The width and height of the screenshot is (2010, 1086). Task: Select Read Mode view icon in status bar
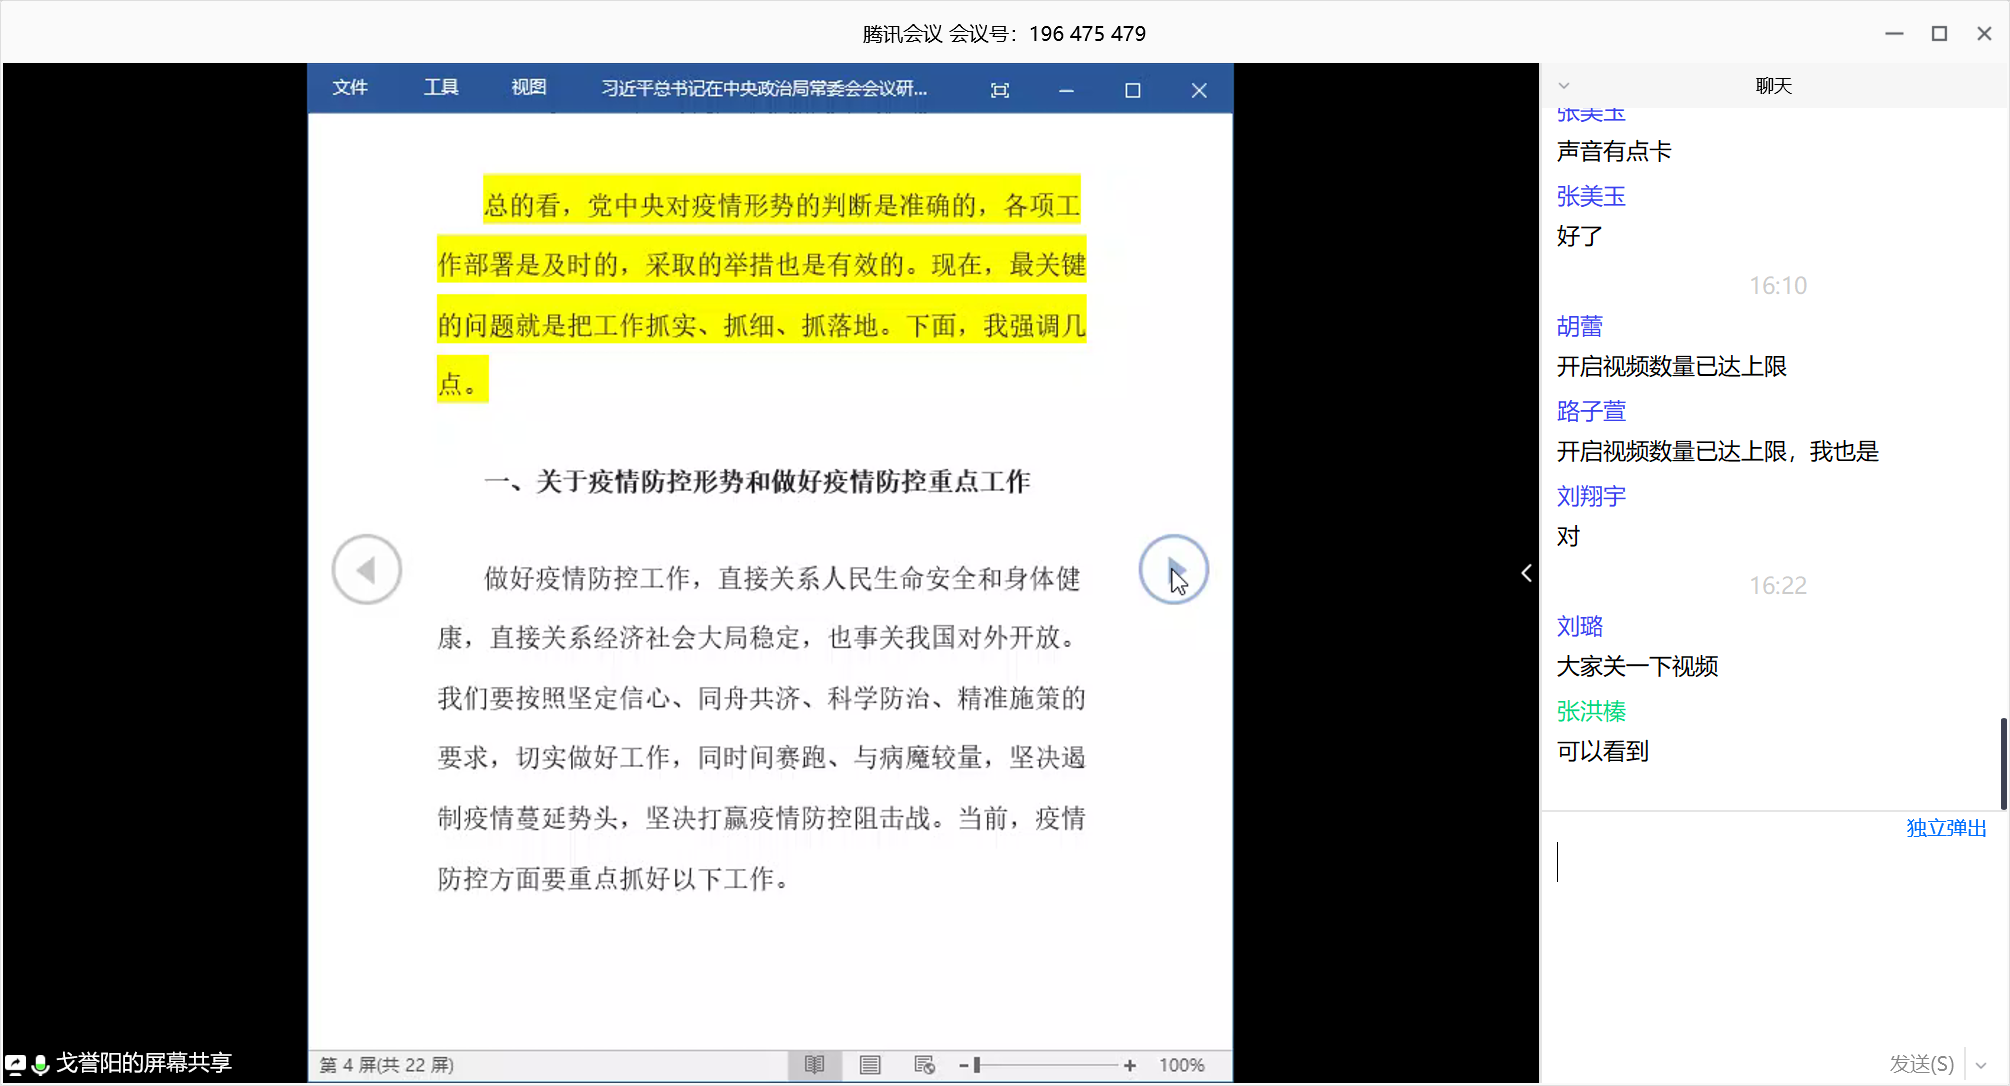point(814,1065)
